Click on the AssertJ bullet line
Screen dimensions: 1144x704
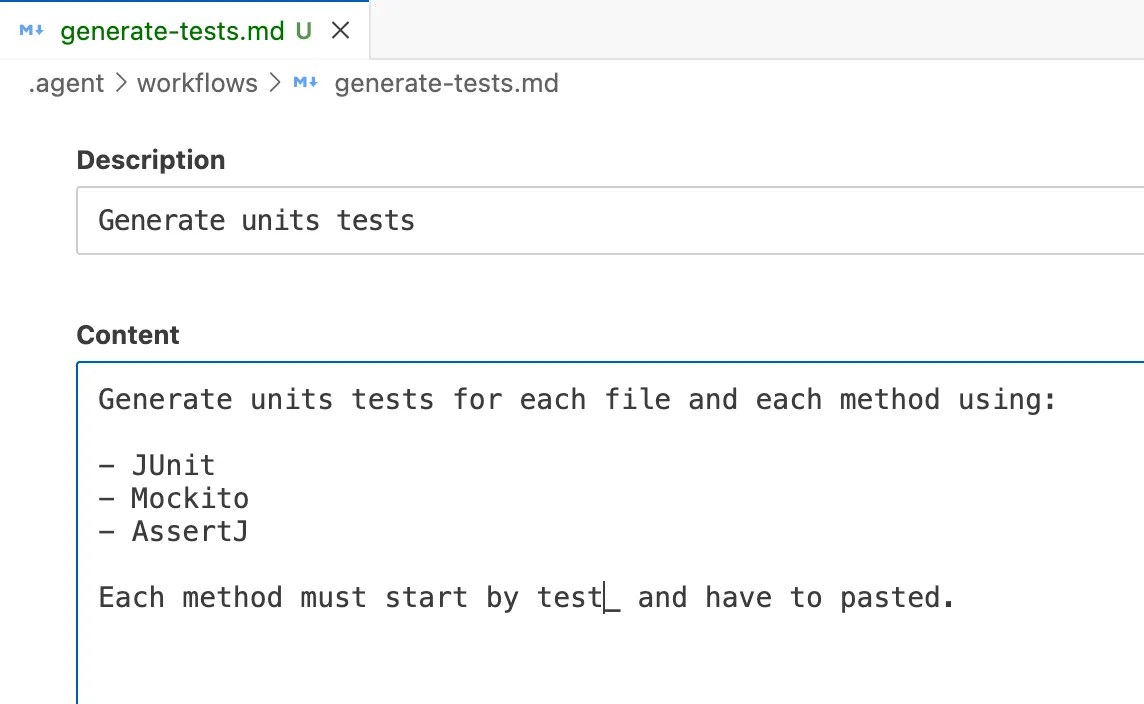(x=188, y=531)
